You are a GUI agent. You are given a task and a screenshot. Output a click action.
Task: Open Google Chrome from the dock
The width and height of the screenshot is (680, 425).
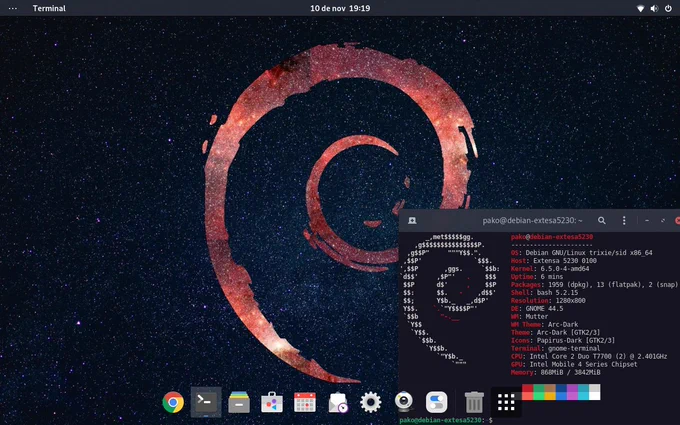coord(173,402)
